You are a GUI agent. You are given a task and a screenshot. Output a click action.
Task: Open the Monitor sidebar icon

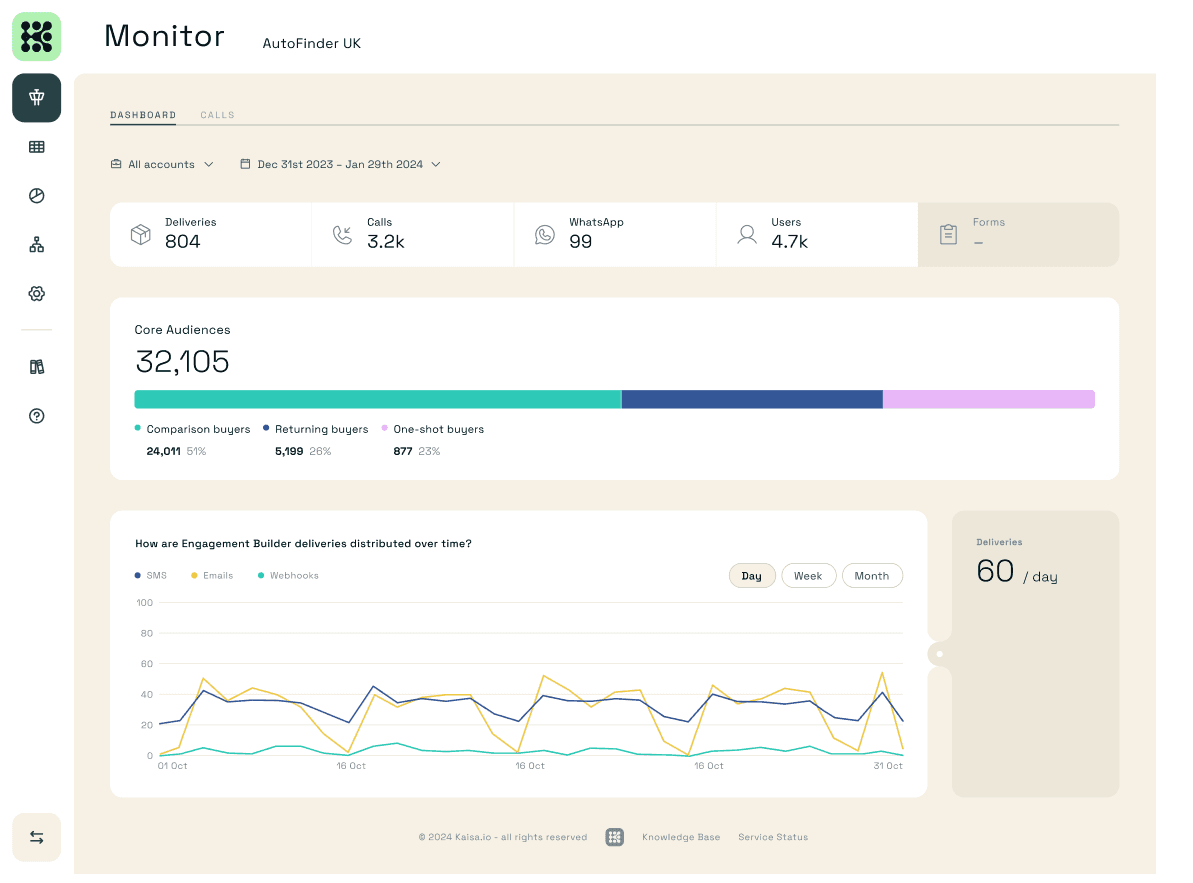pos(37,97)
